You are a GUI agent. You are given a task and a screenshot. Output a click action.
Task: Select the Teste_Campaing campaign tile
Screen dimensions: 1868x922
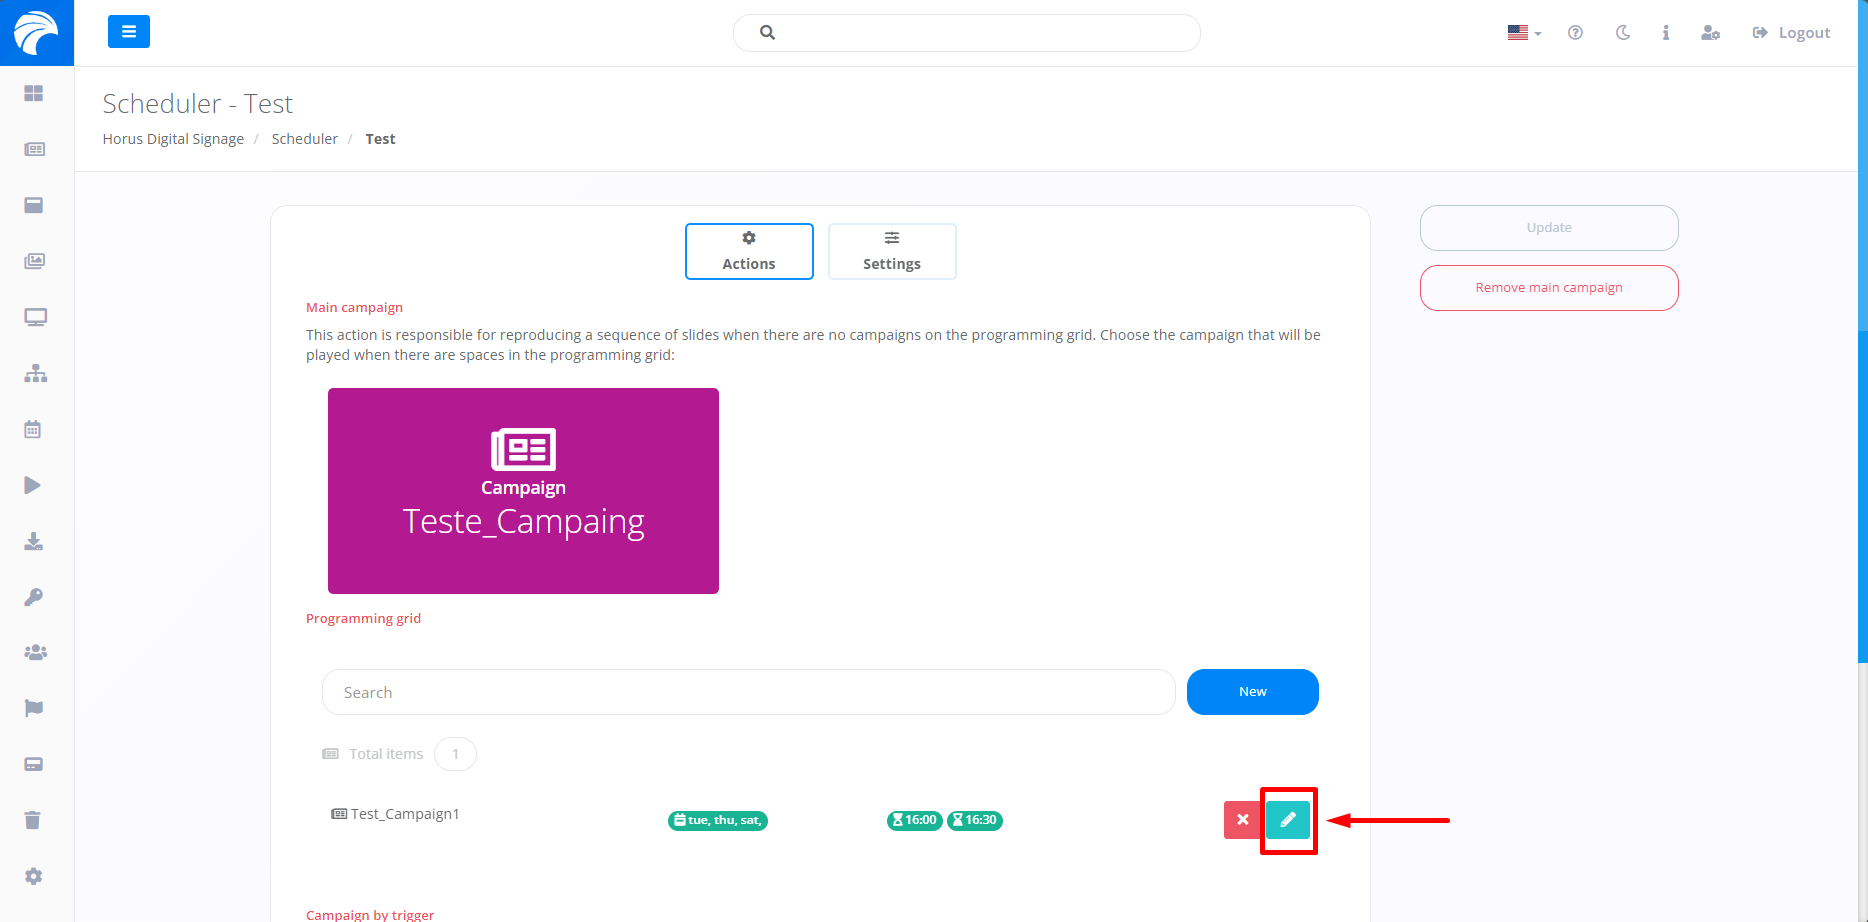click(523, 491)
